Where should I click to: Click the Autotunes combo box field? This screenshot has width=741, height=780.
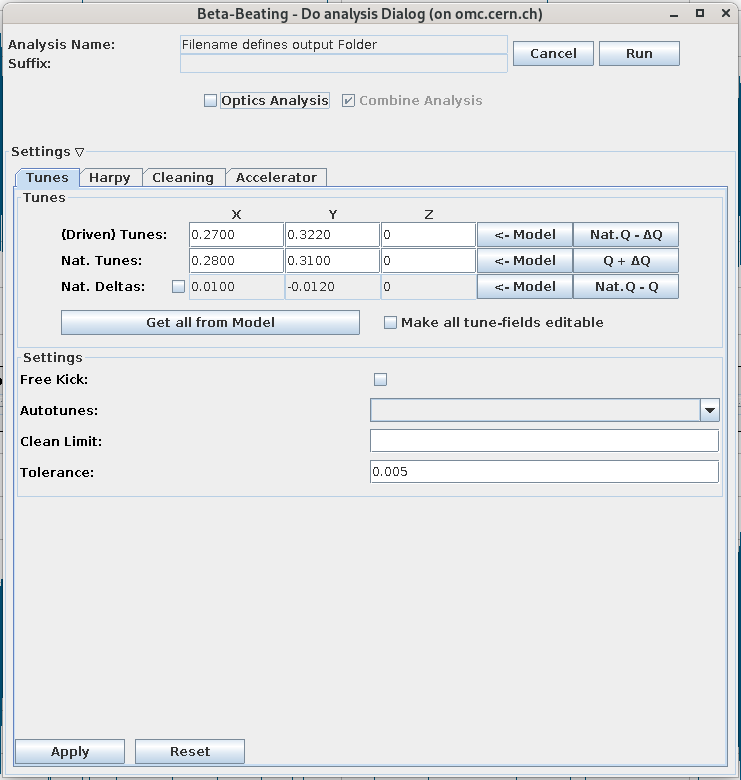click(x=535, y=410)
